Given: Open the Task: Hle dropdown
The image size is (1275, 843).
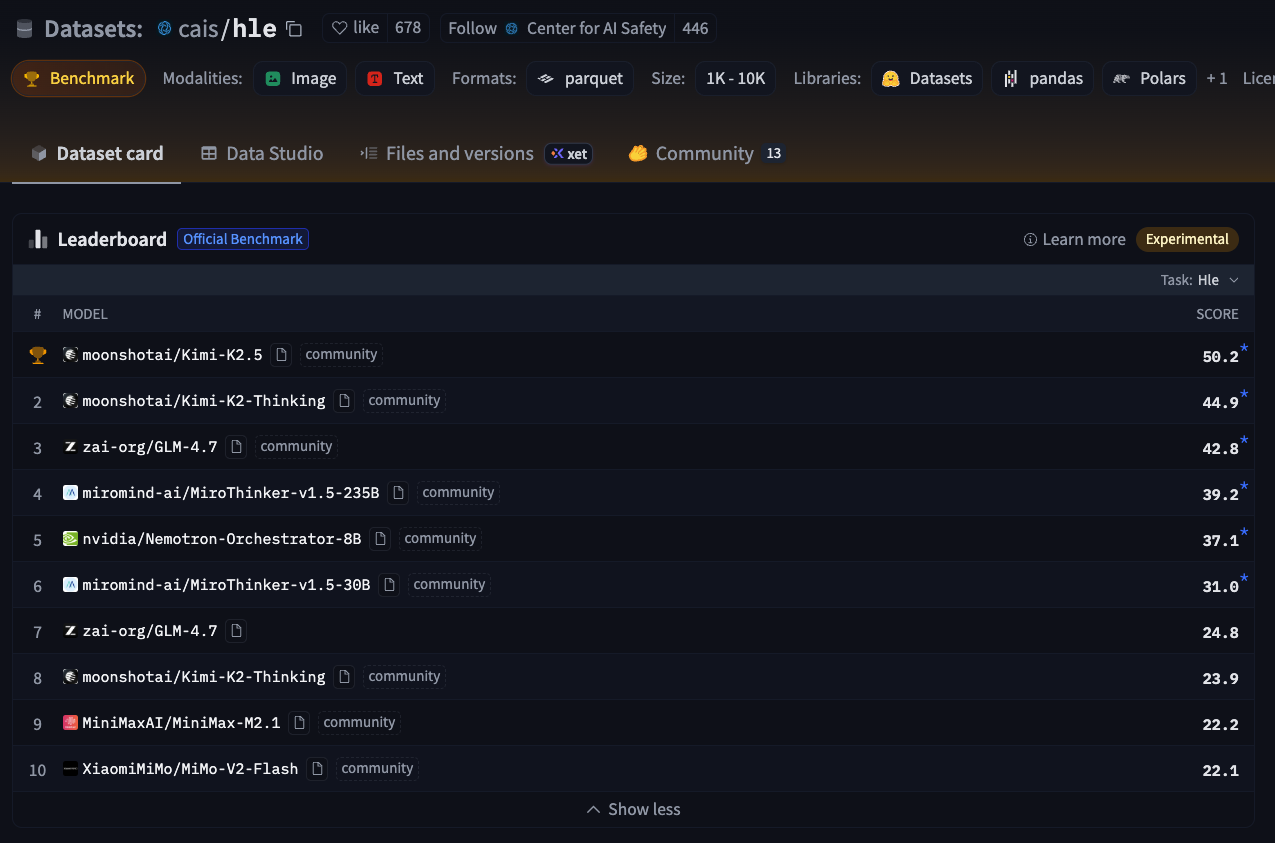Looking at the screenshot, I should pos(1199,280).
